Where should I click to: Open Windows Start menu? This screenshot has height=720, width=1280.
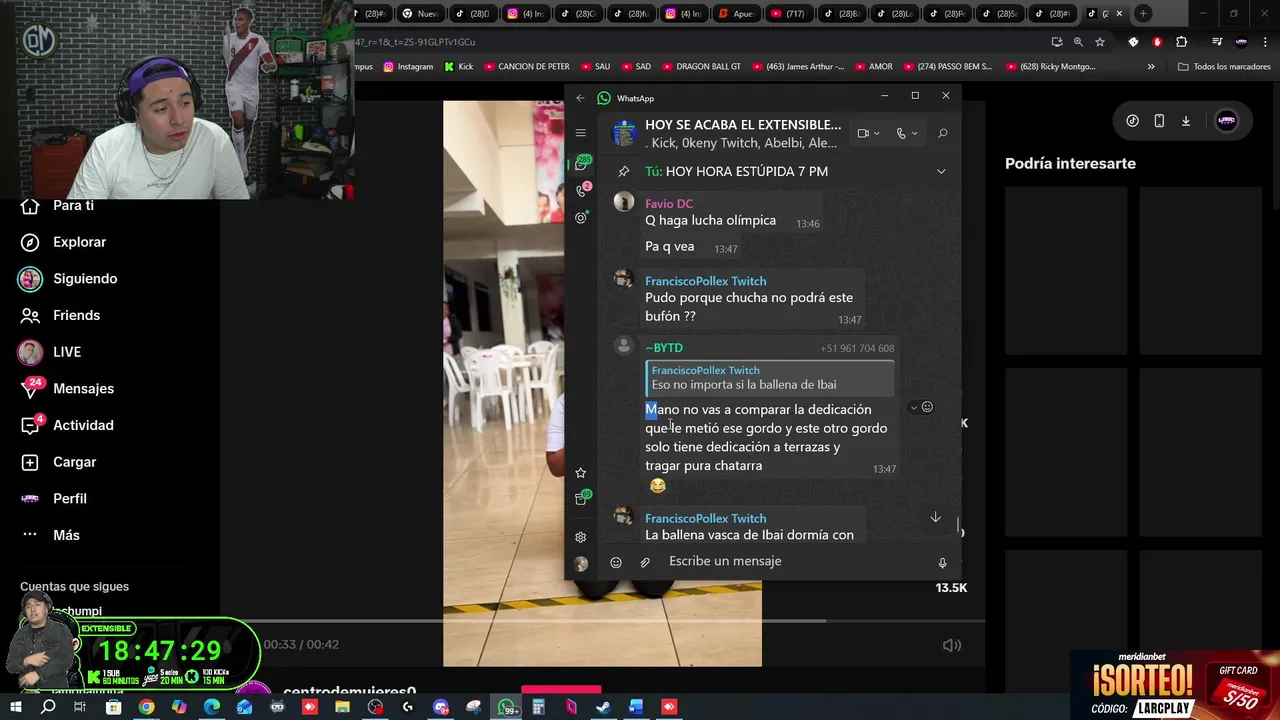[x=17, y=707]
